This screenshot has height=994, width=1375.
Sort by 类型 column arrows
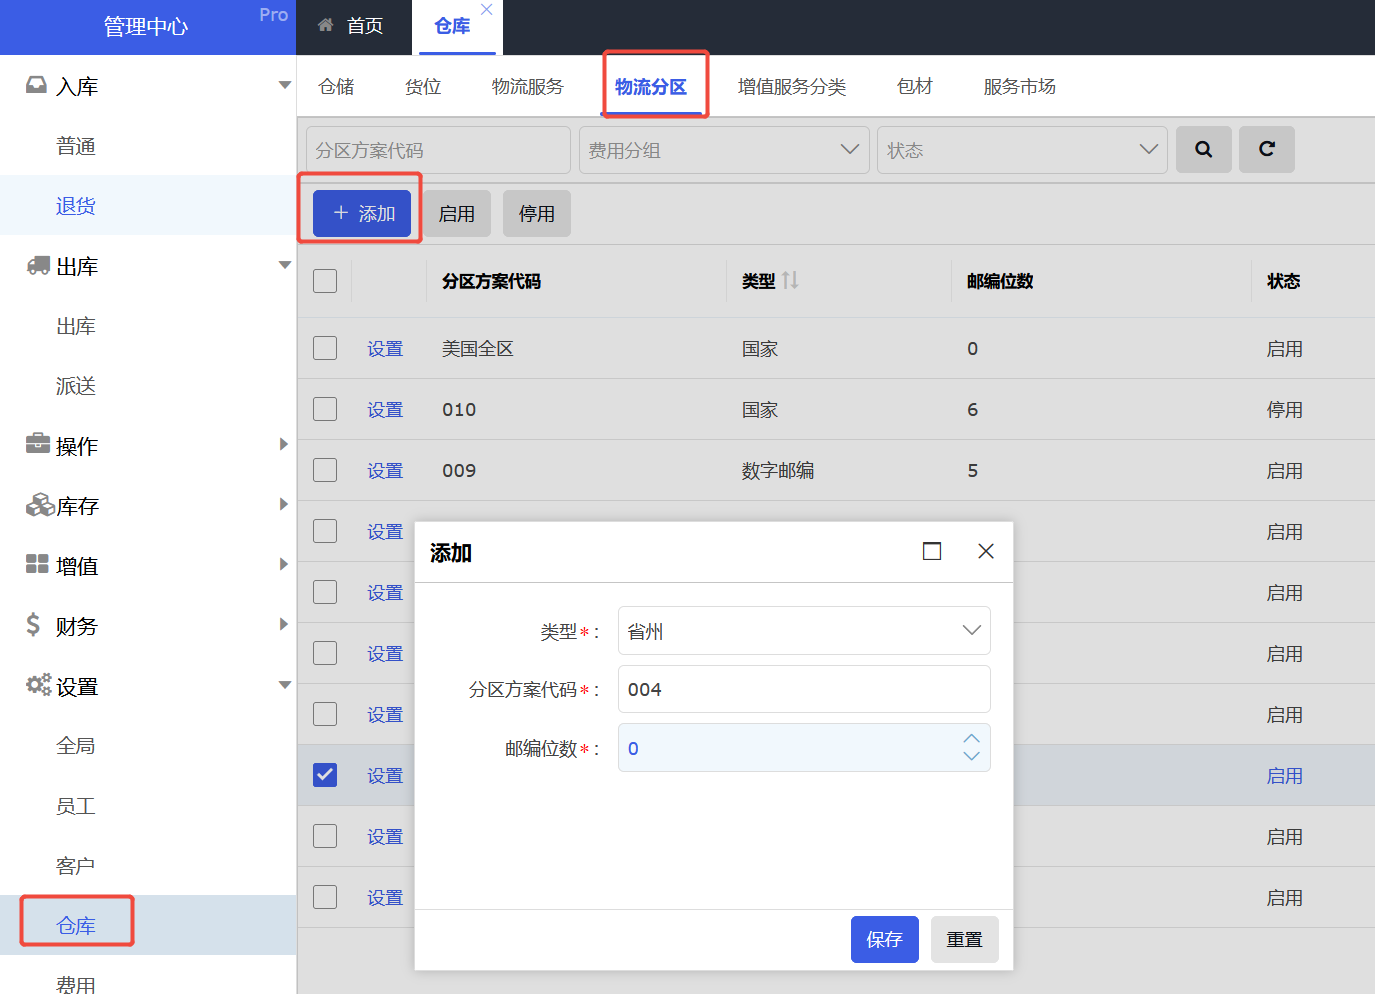tap(790, 281)
